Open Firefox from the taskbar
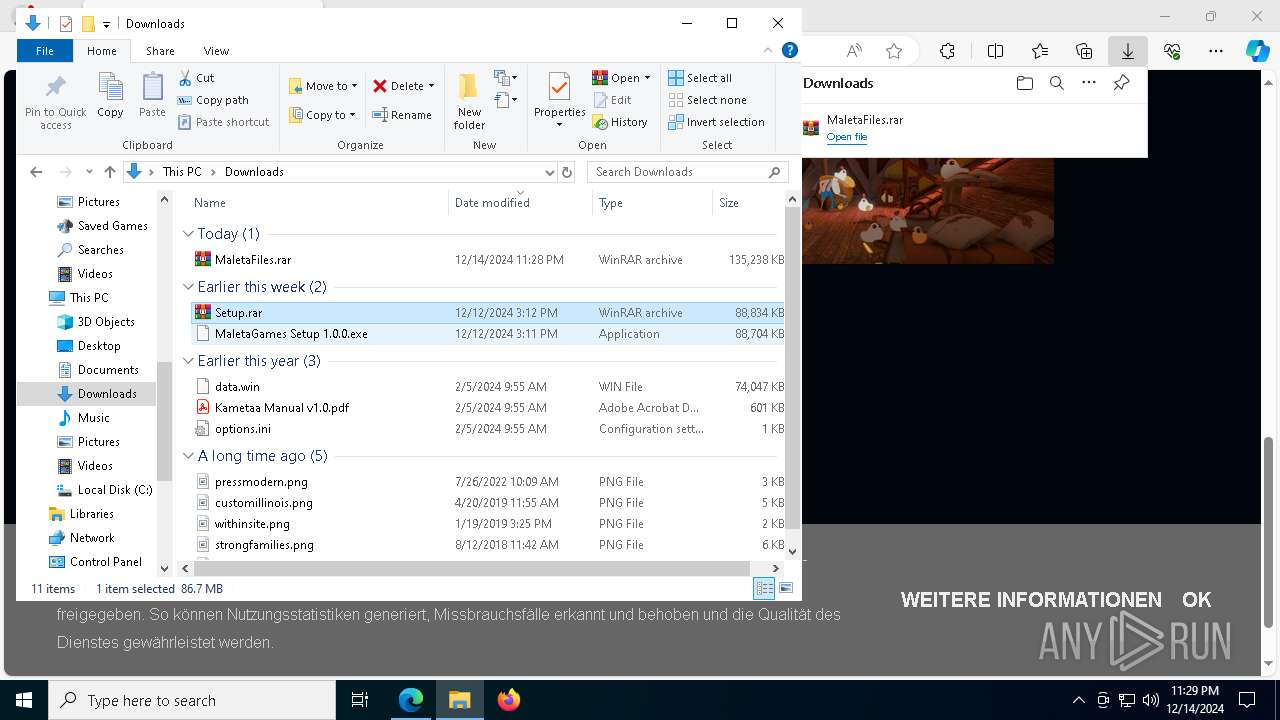1280x720 pixels. click(508, 700)
